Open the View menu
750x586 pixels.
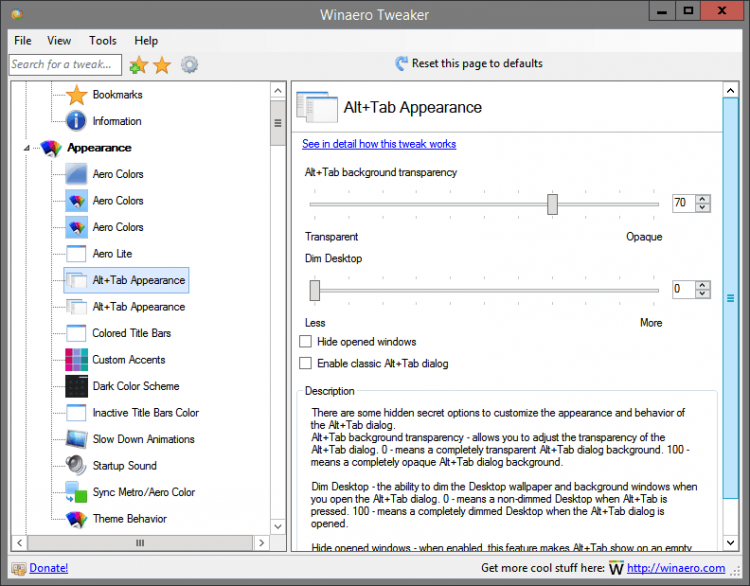pyautogui.click(x=59, y=41)
